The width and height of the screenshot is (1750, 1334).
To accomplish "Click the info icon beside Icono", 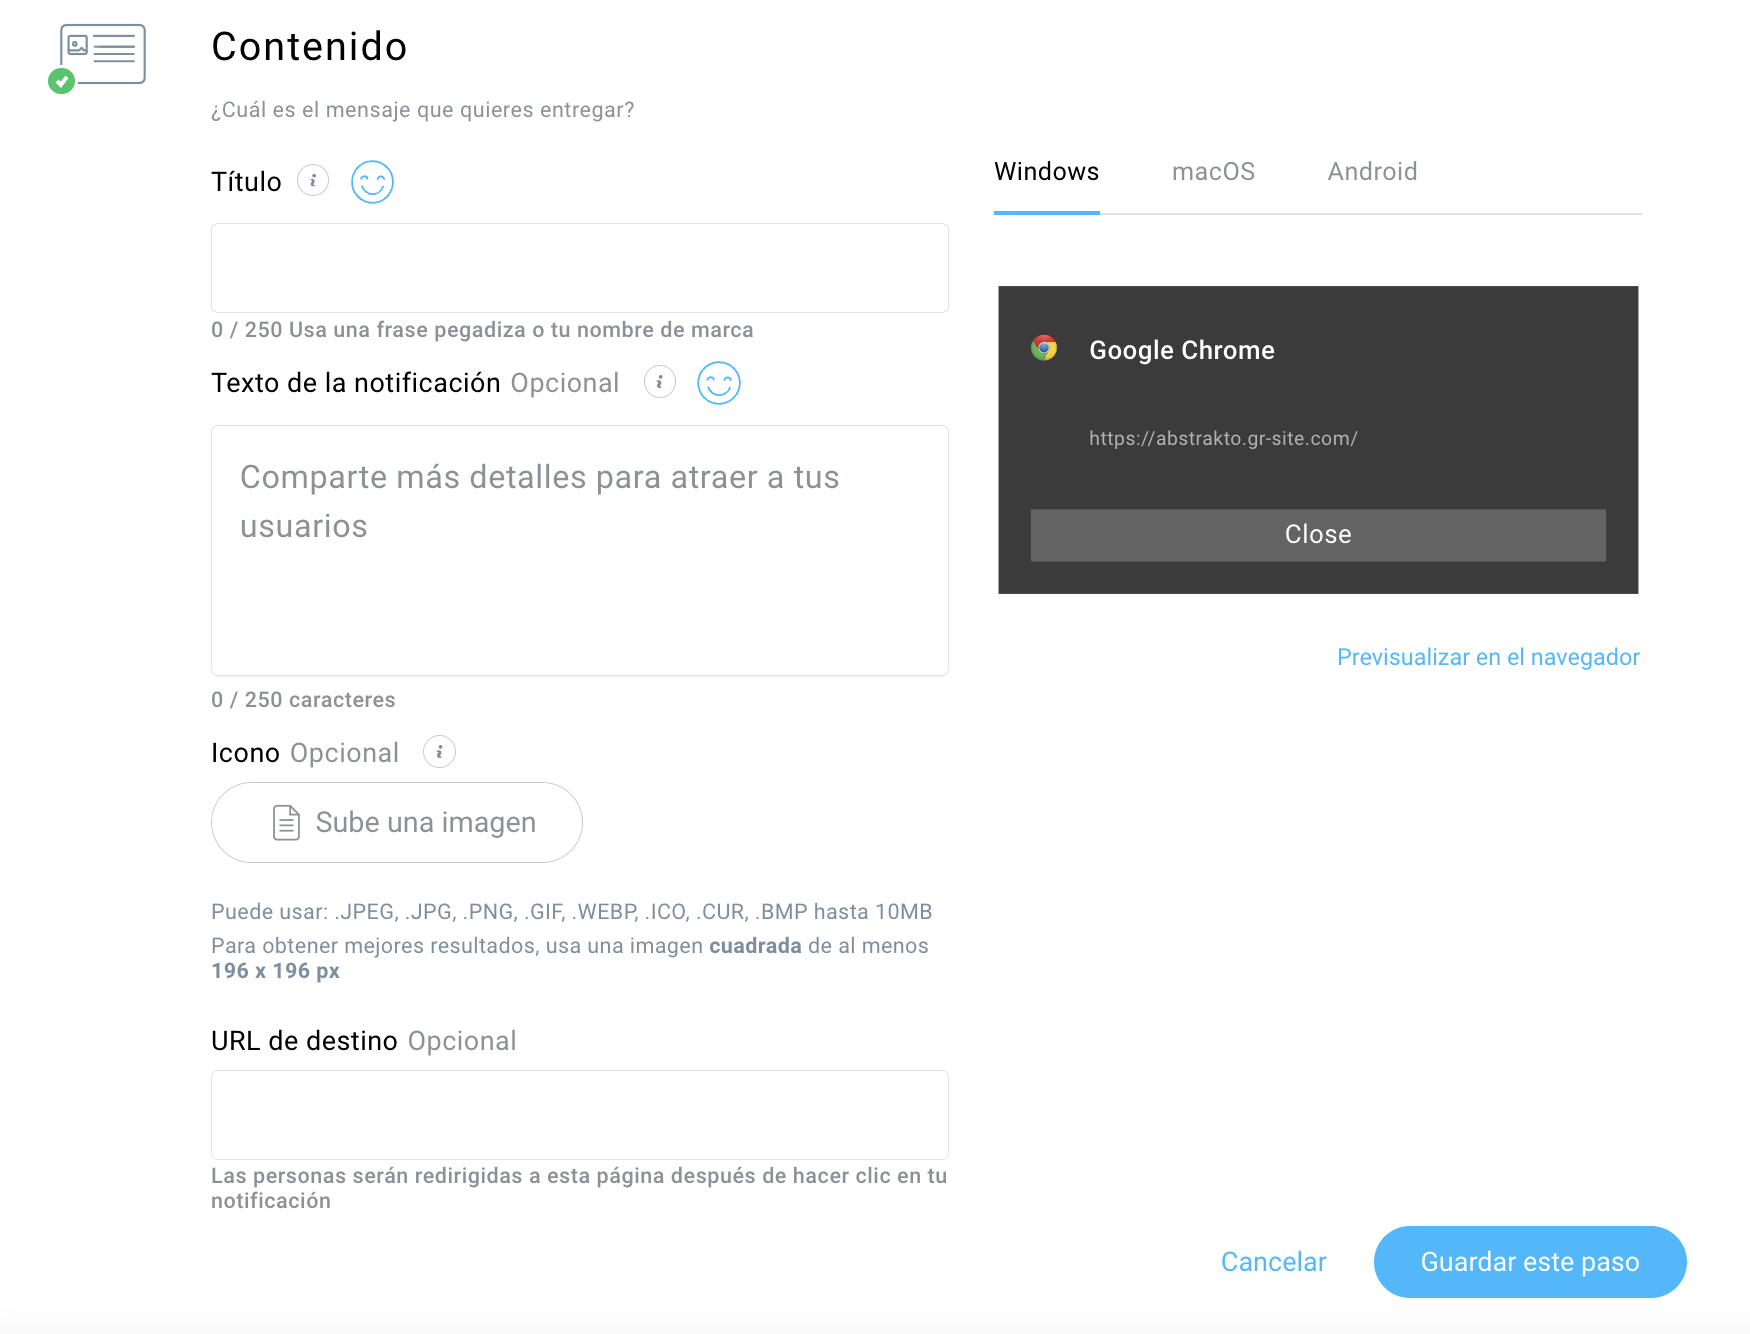I will tap(439, 752).
